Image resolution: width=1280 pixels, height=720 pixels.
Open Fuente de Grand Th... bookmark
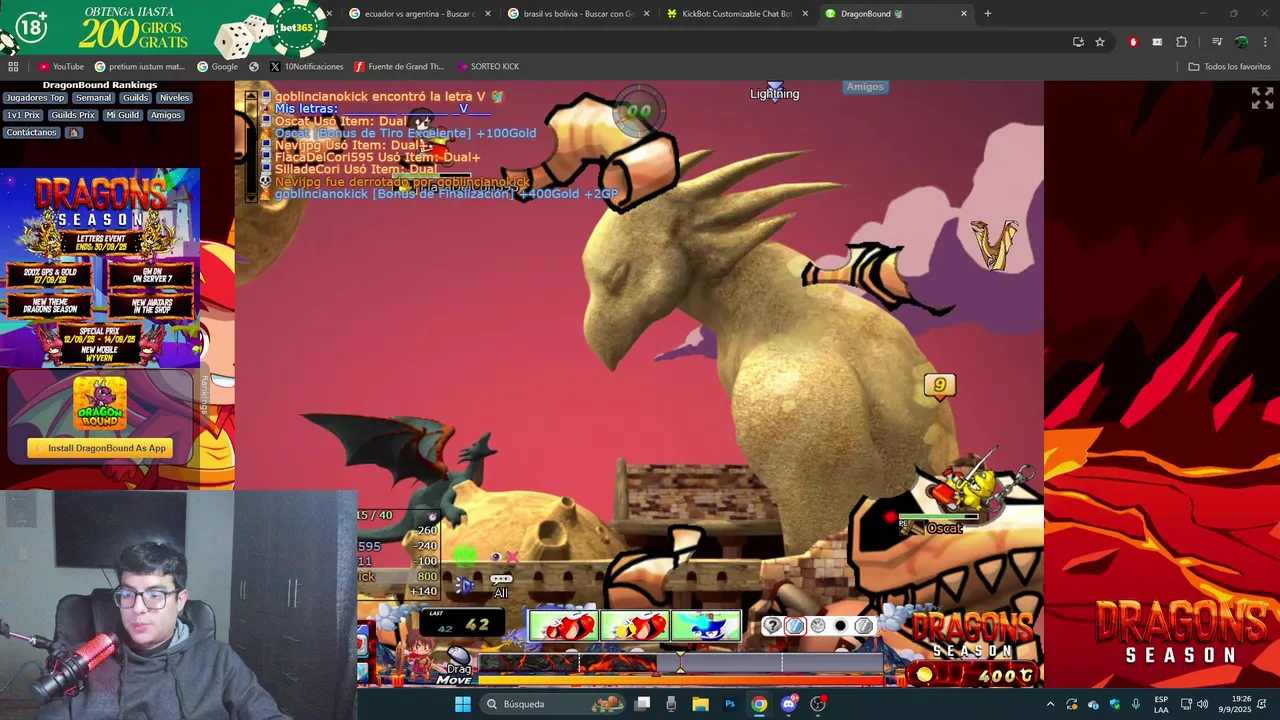pyautogui.click(x=399, y=66)
